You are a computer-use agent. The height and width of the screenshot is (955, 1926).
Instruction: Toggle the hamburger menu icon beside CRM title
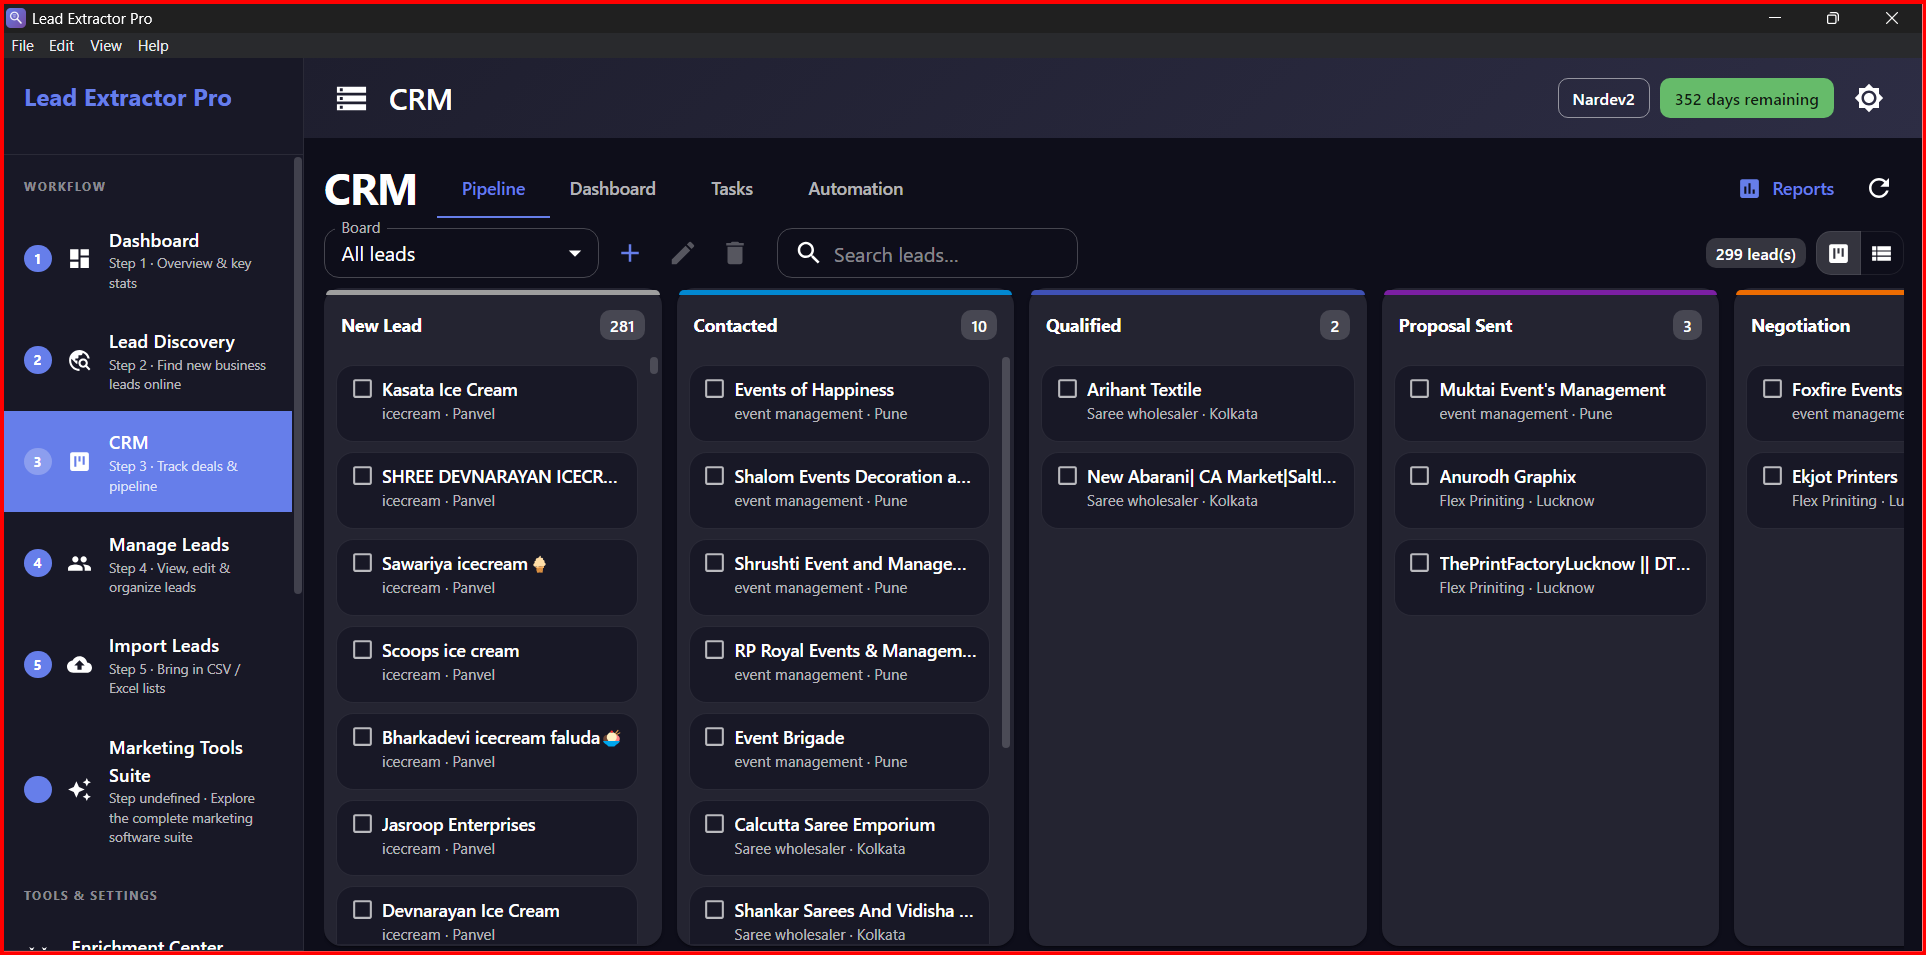tap(351, 99)
